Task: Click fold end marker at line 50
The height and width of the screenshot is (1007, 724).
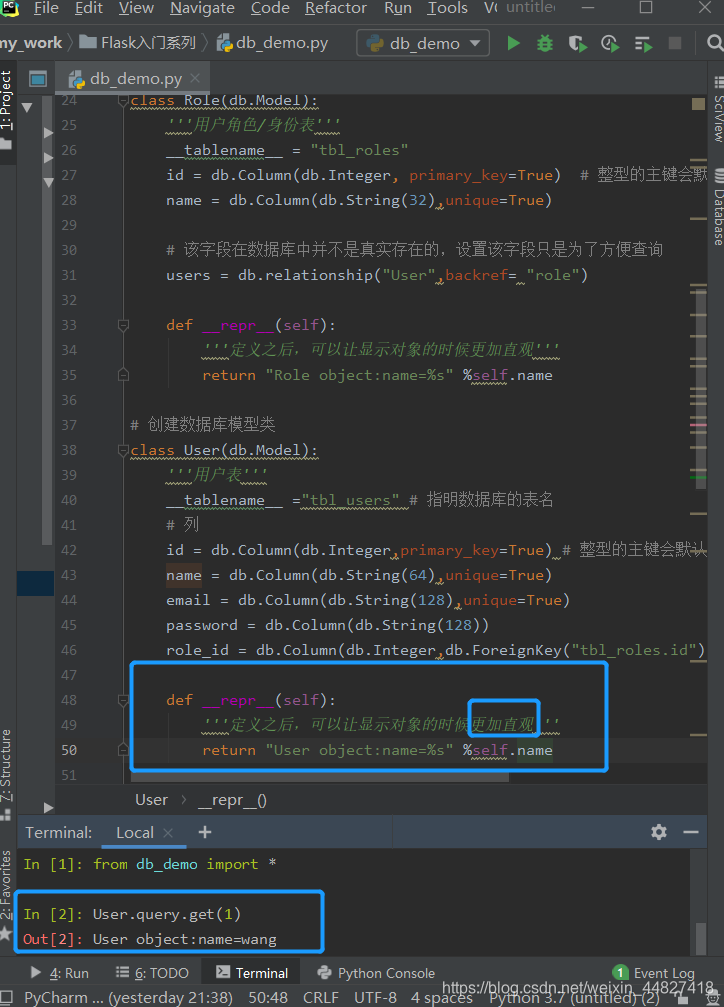Action: [123, 750]
